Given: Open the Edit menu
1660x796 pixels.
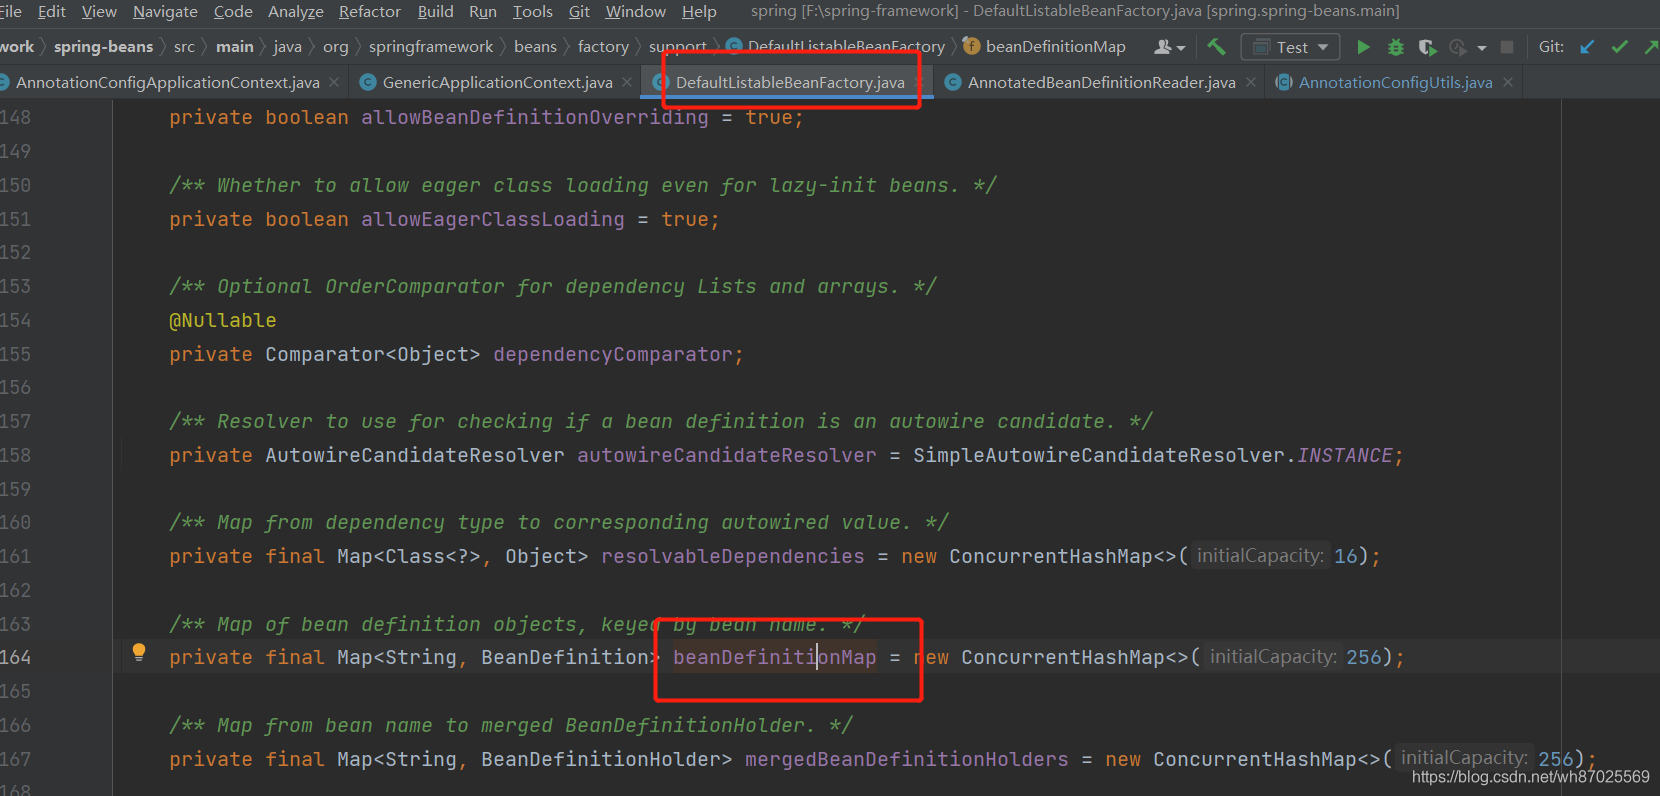Looking at the screenshot, I should coord(52,12).
